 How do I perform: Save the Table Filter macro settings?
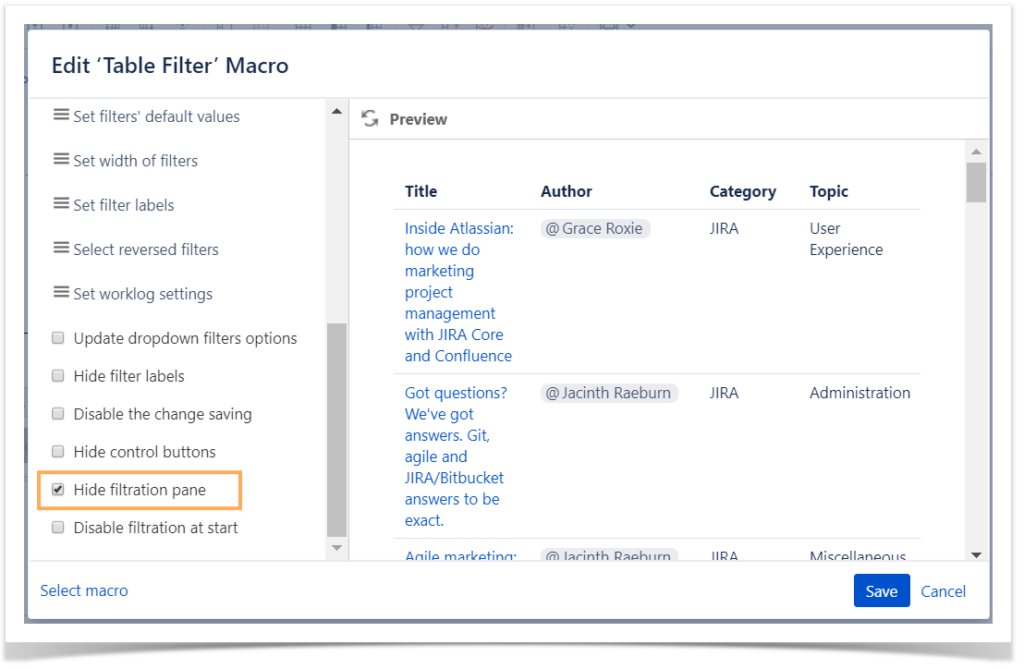click(881, 590)
